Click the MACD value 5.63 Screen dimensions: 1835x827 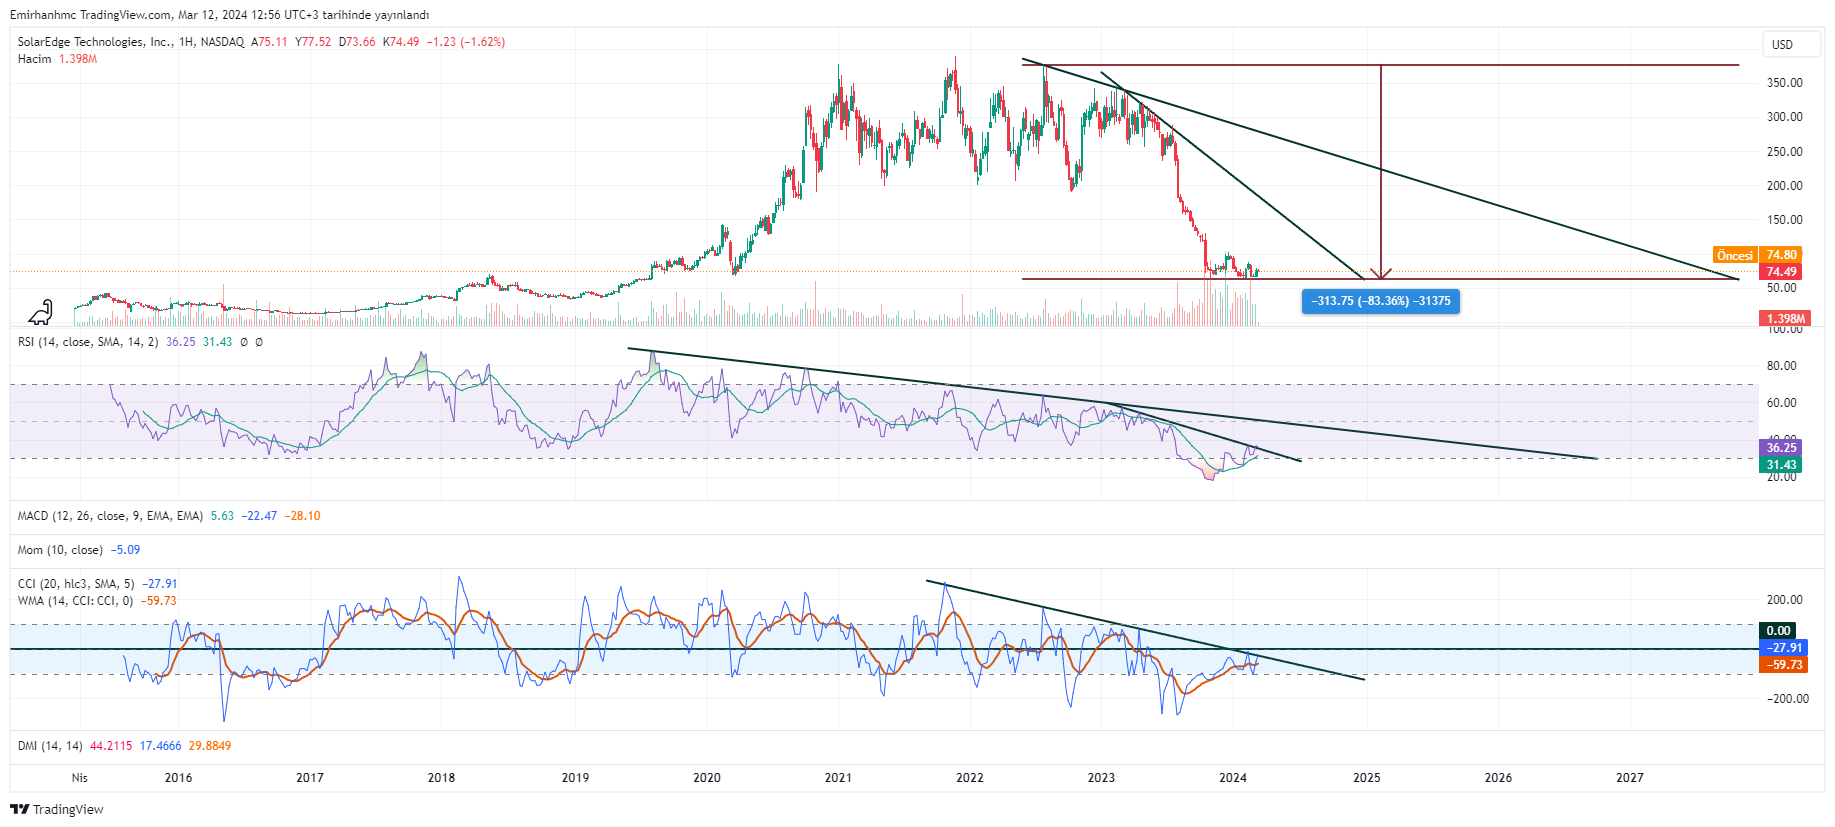pos(222,516)
